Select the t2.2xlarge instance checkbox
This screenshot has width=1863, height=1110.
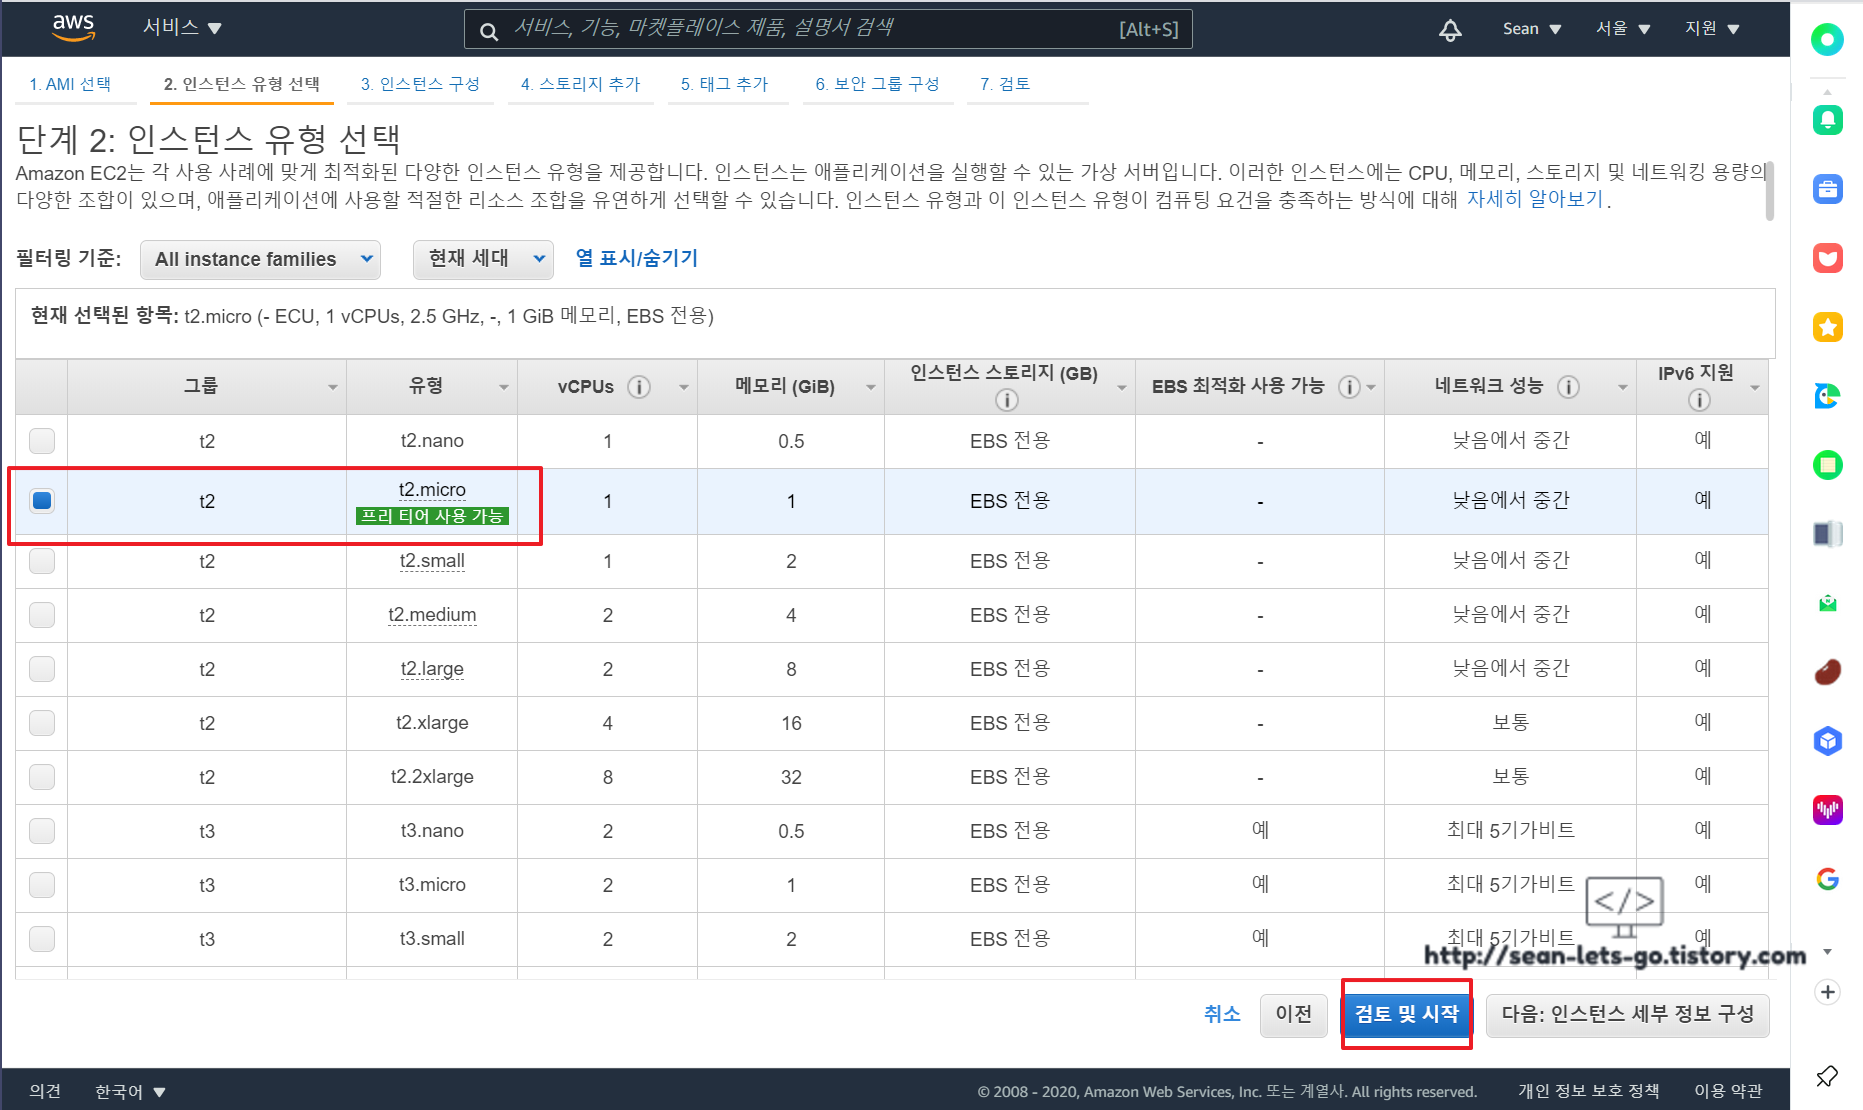[42, 777]
